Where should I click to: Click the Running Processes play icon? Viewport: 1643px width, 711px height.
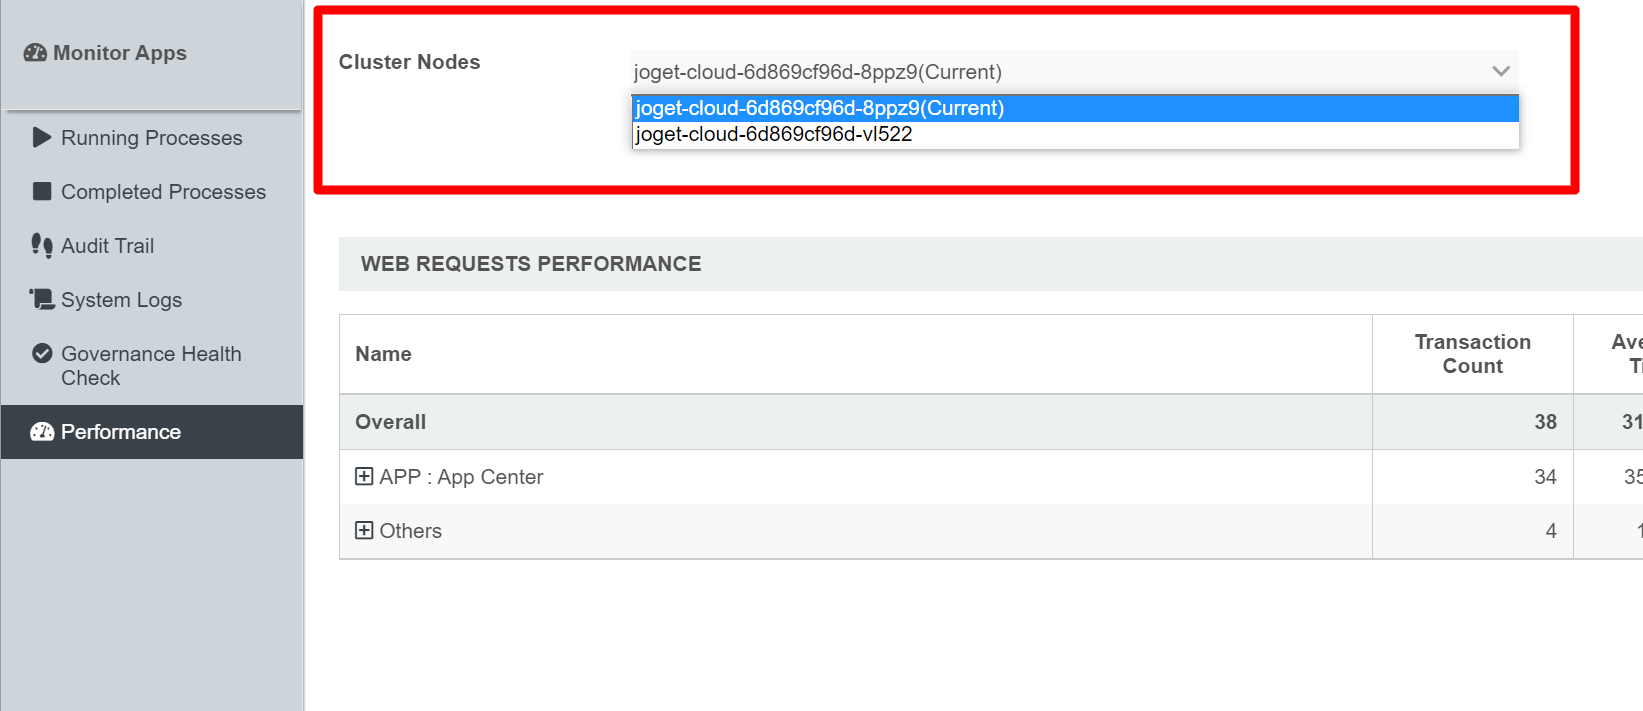coord(41,137)
